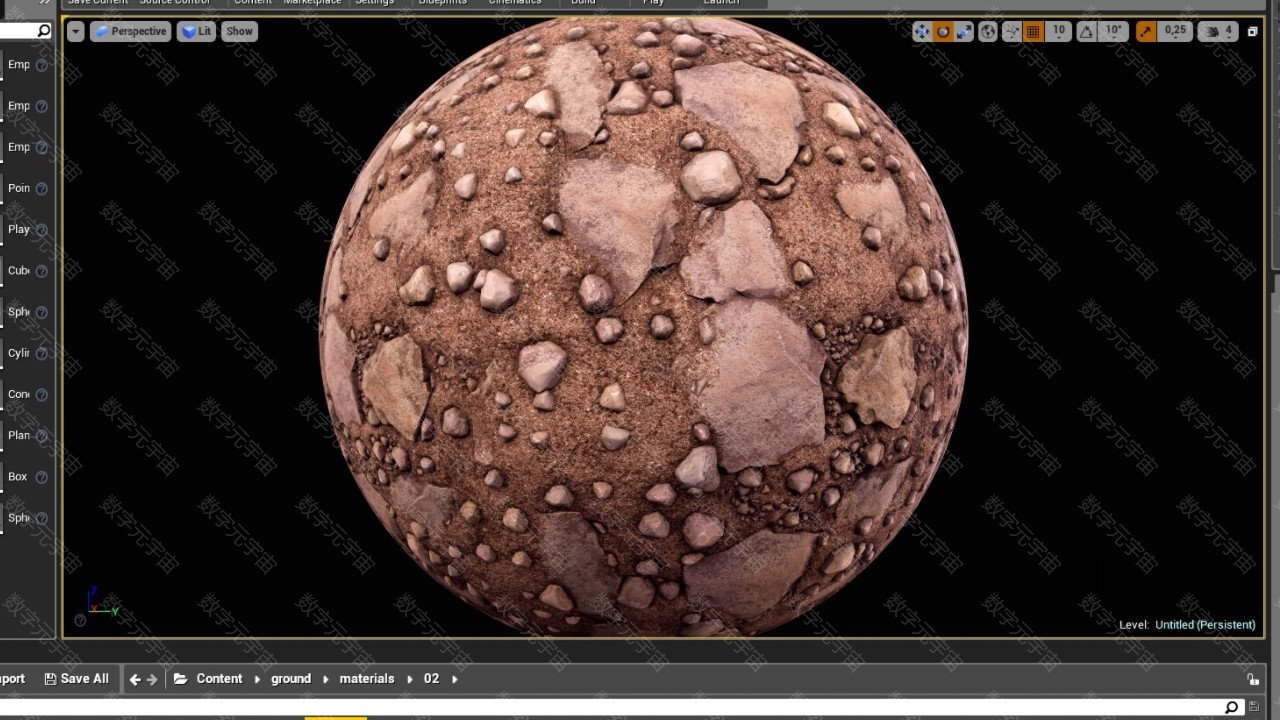Open the Show flags menu
Screen dimensions: 1280x720
(x=239, y=31)
